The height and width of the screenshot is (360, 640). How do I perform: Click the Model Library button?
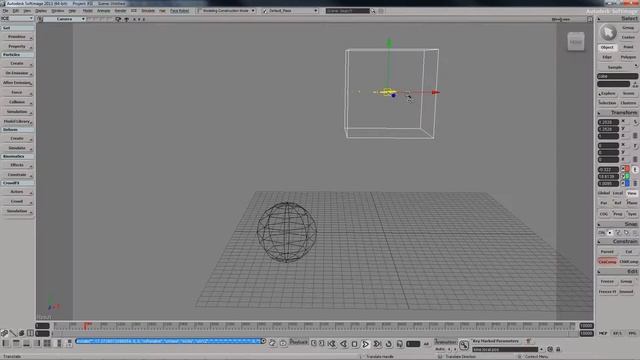coord(17,122)
